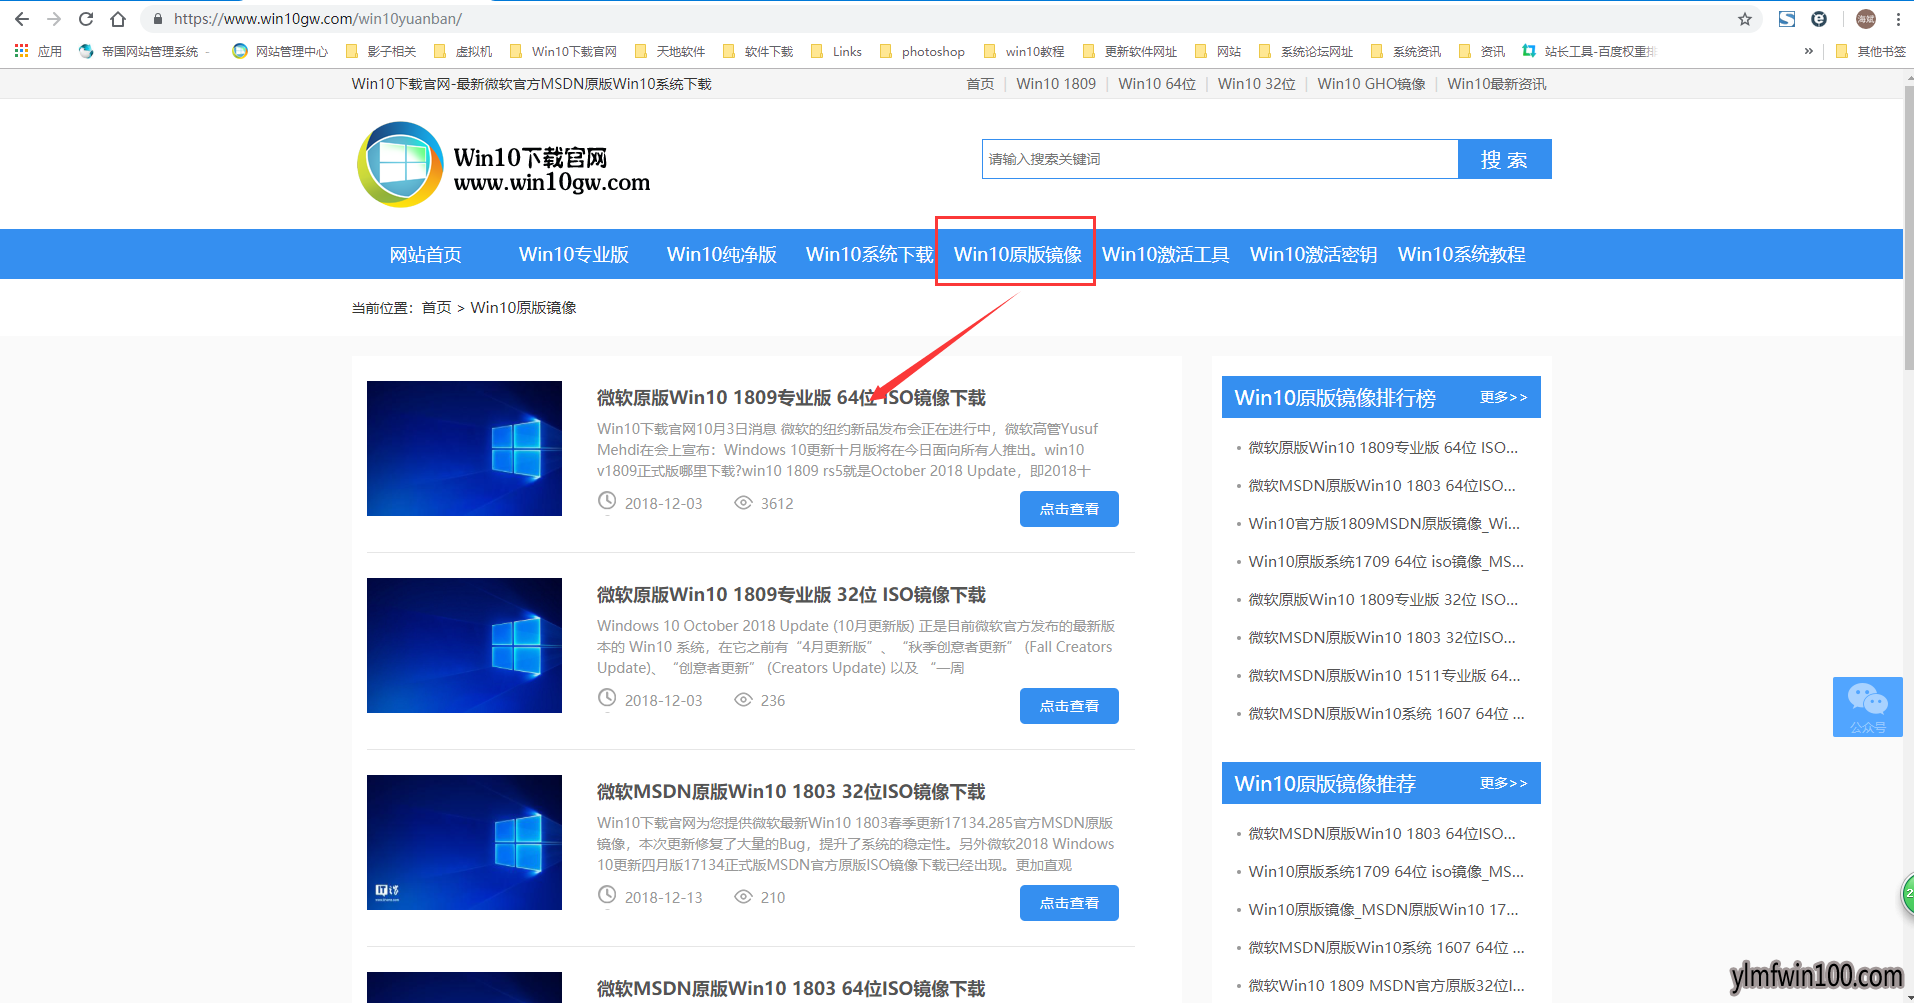Open the 更新软件网址 bookmark folder
The width and height of the screenshot is (1914, 1003).
tap(1130, 51)
